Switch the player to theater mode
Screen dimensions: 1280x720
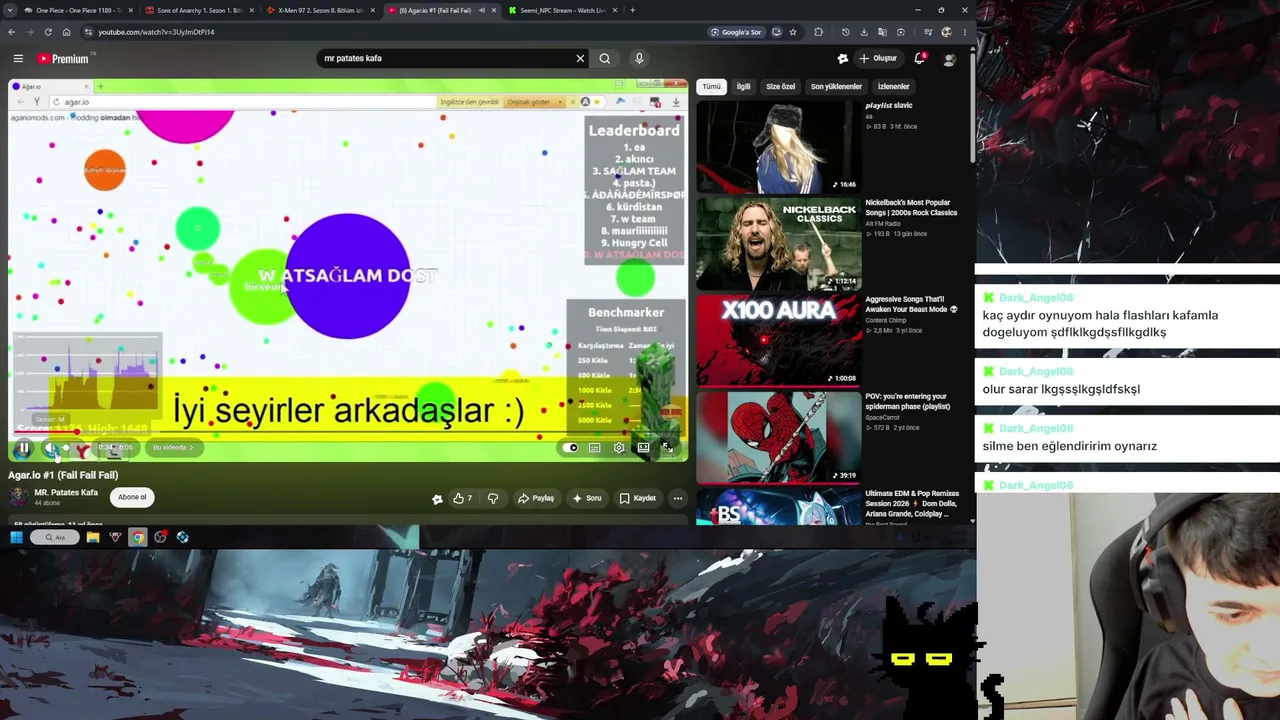pos(644,448)
